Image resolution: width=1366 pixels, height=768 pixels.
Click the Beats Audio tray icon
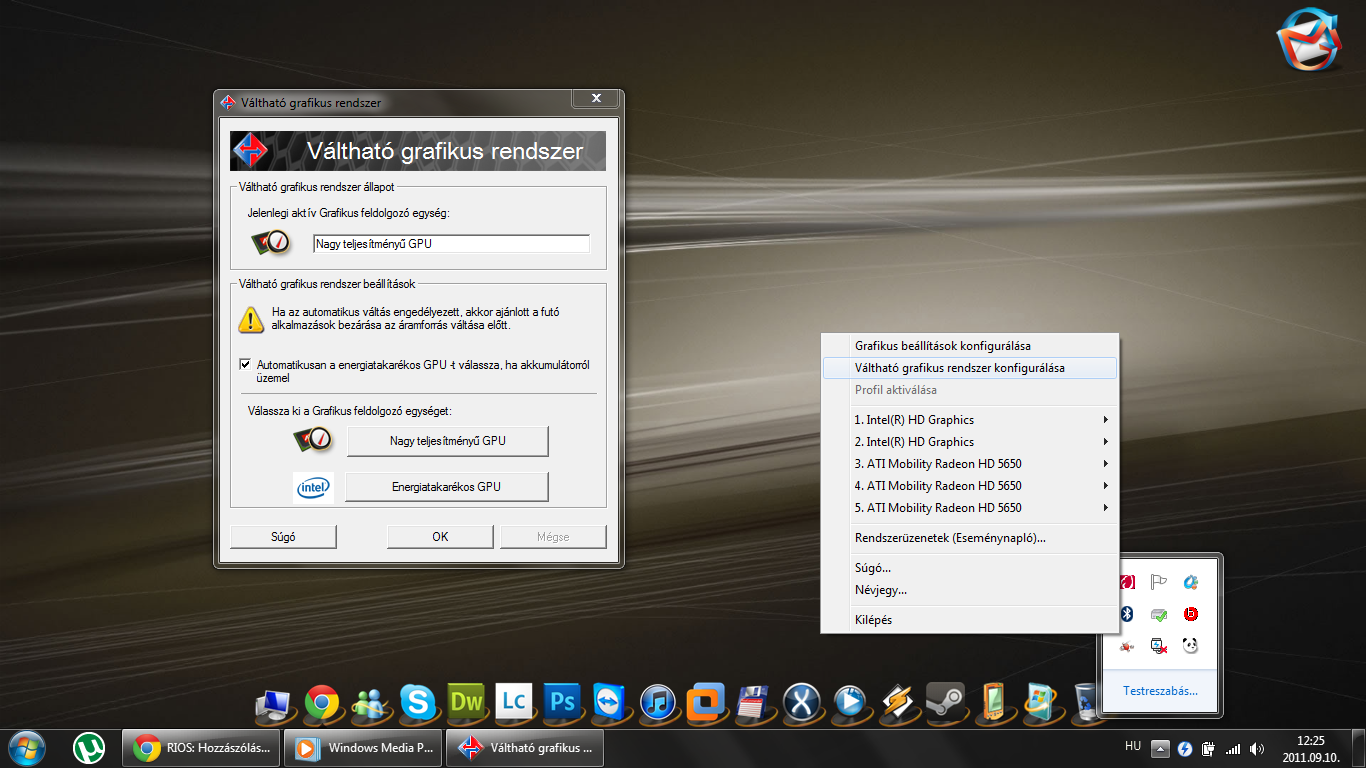pos(1190,614)
